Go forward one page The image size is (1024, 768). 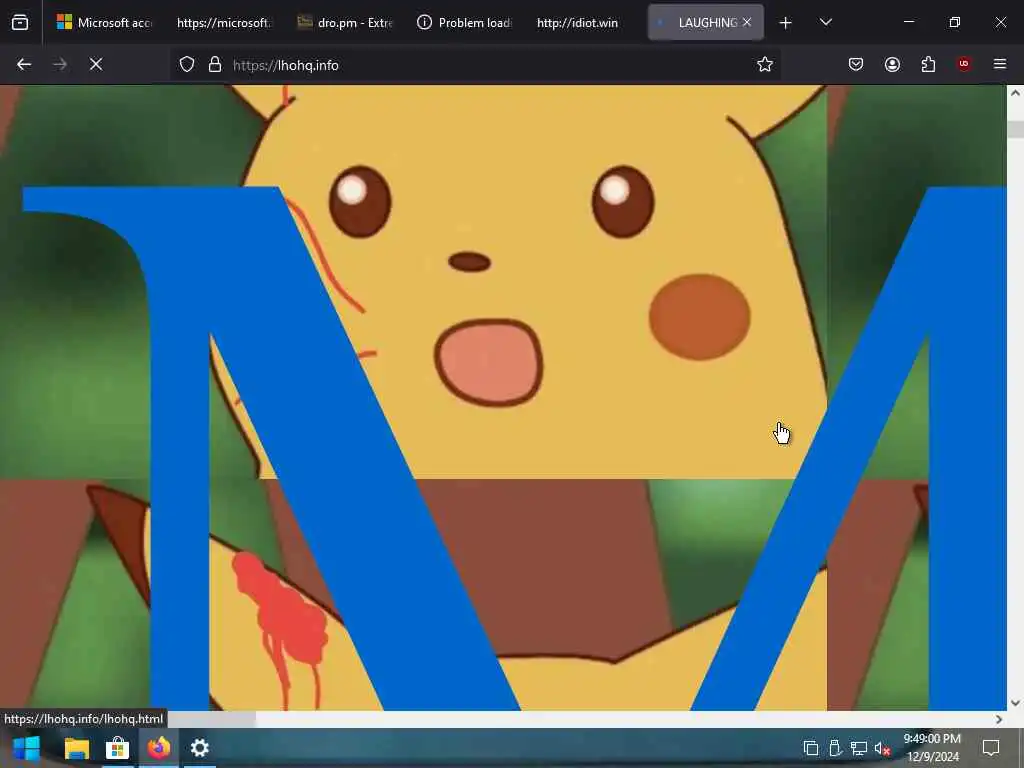pos(60,64)
